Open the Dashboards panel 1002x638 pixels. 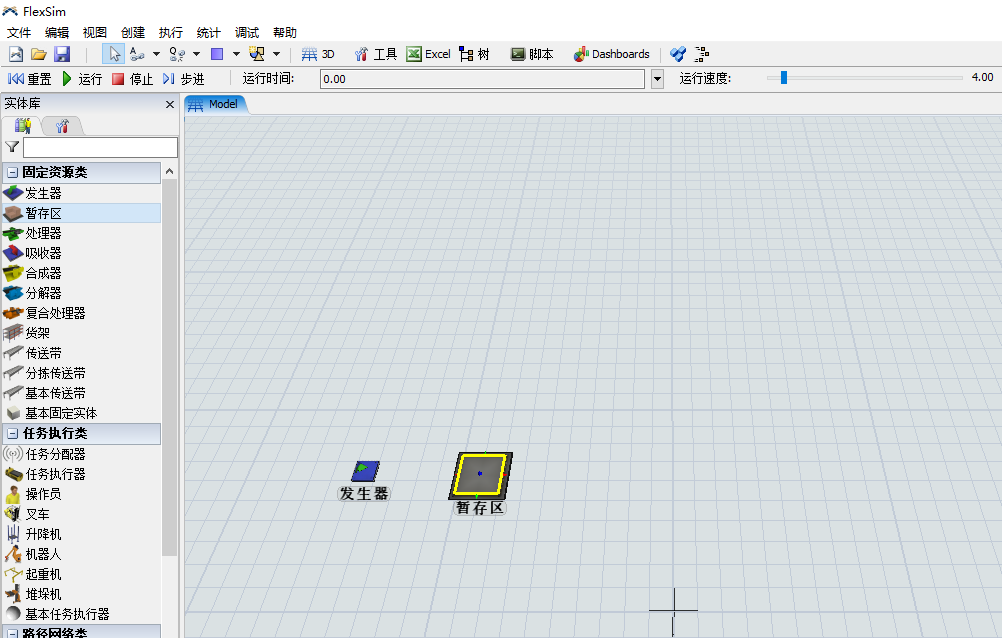[611, 54]
